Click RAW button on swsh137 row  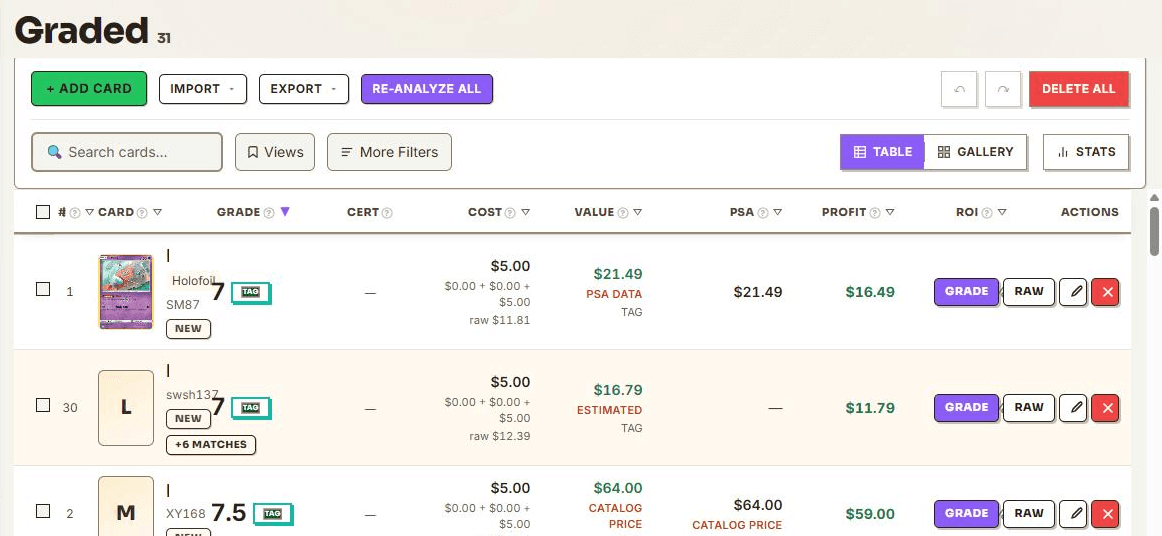[x=1029, y=407]
